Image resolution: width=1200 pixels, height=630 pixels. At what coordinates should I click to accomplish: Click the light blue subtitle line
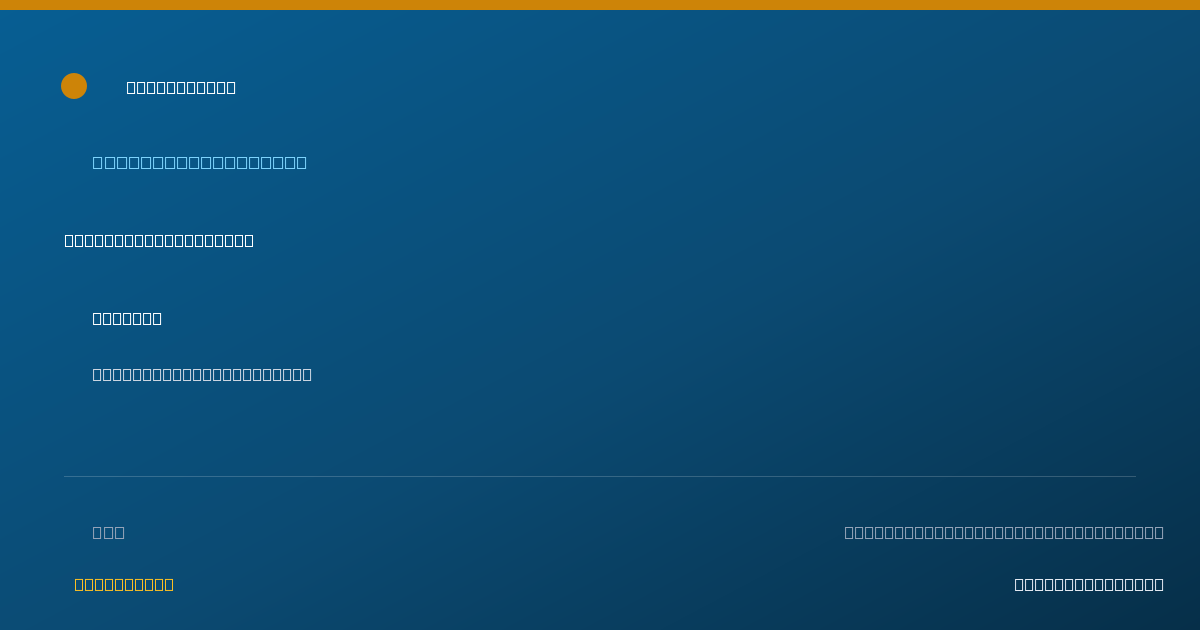coord(200,162)
